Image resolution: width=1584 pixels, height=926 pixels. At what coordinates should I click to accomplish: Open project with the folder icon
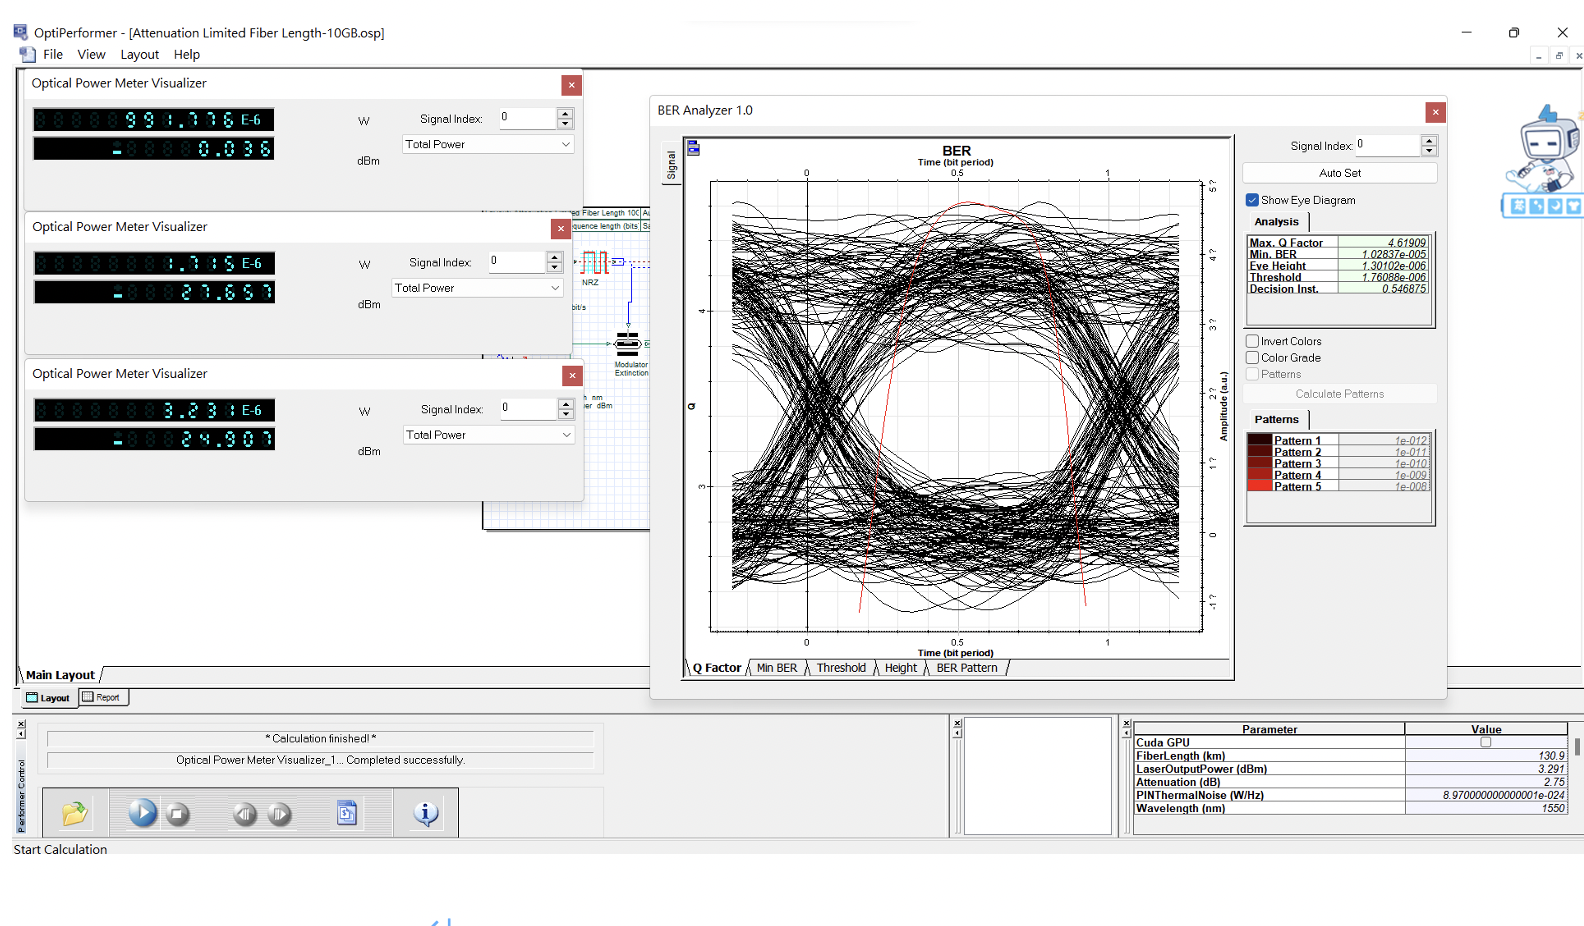[74, 814]
